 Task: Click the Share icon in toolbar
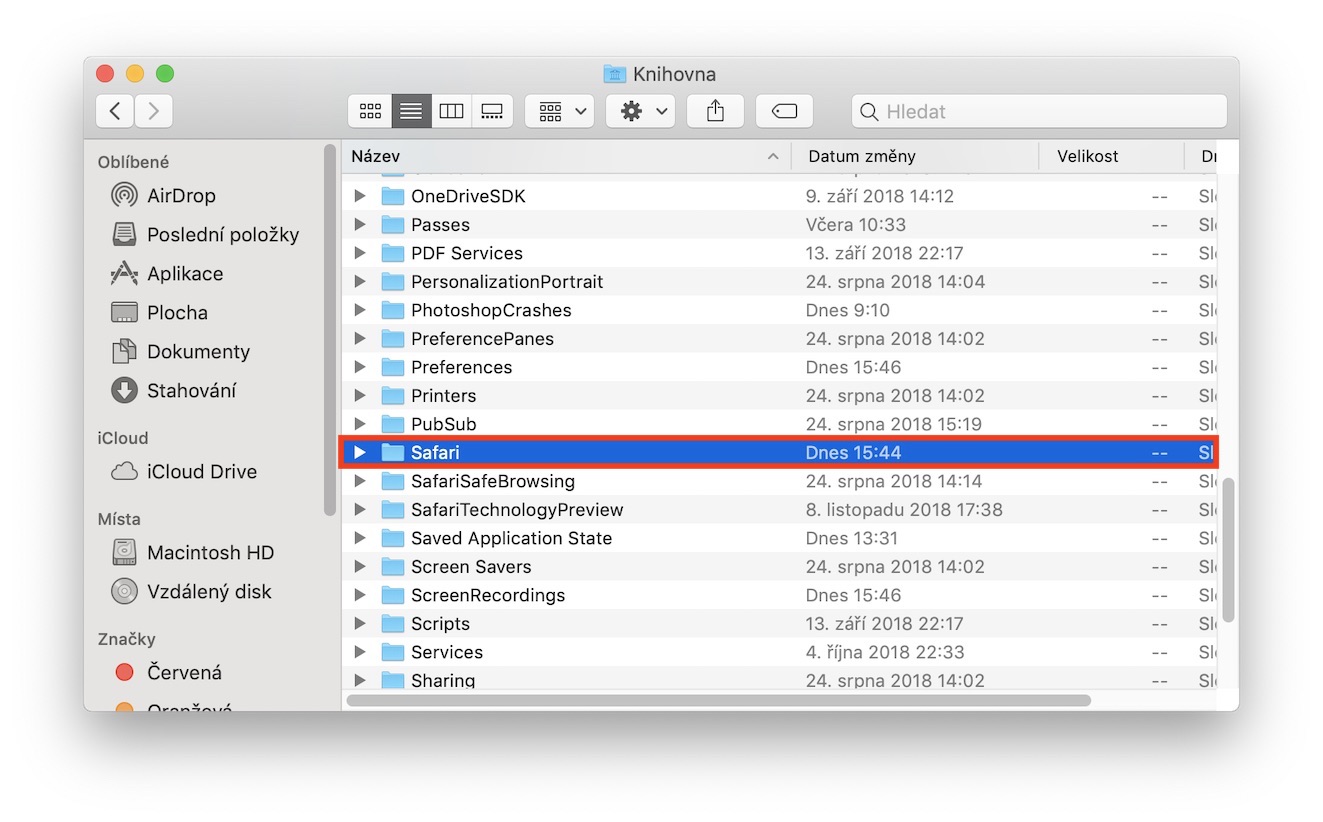click(715, 111)
